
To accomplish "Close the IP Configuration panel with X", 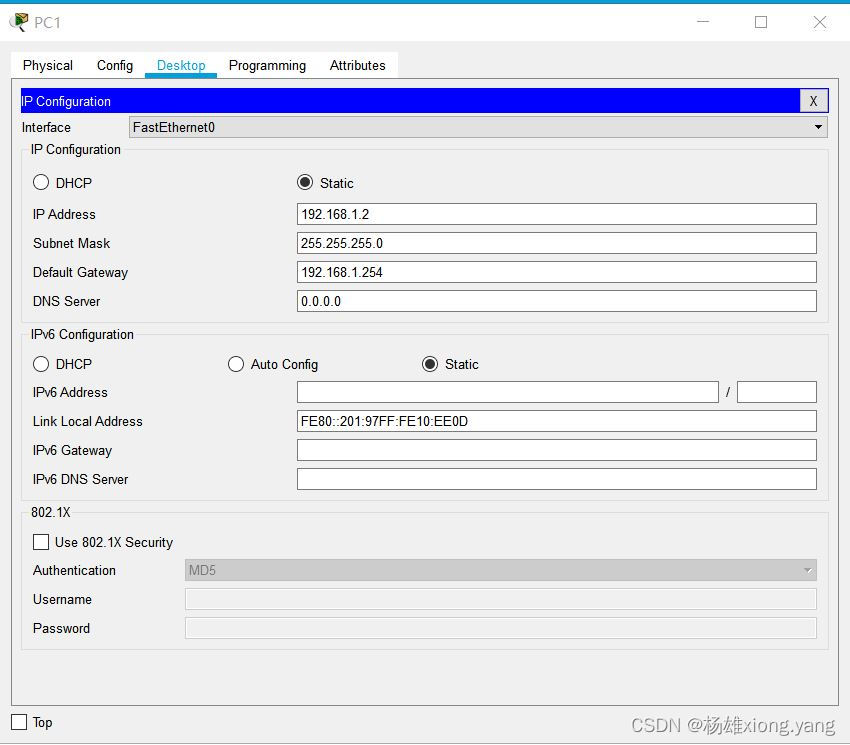I will [813, 101].
